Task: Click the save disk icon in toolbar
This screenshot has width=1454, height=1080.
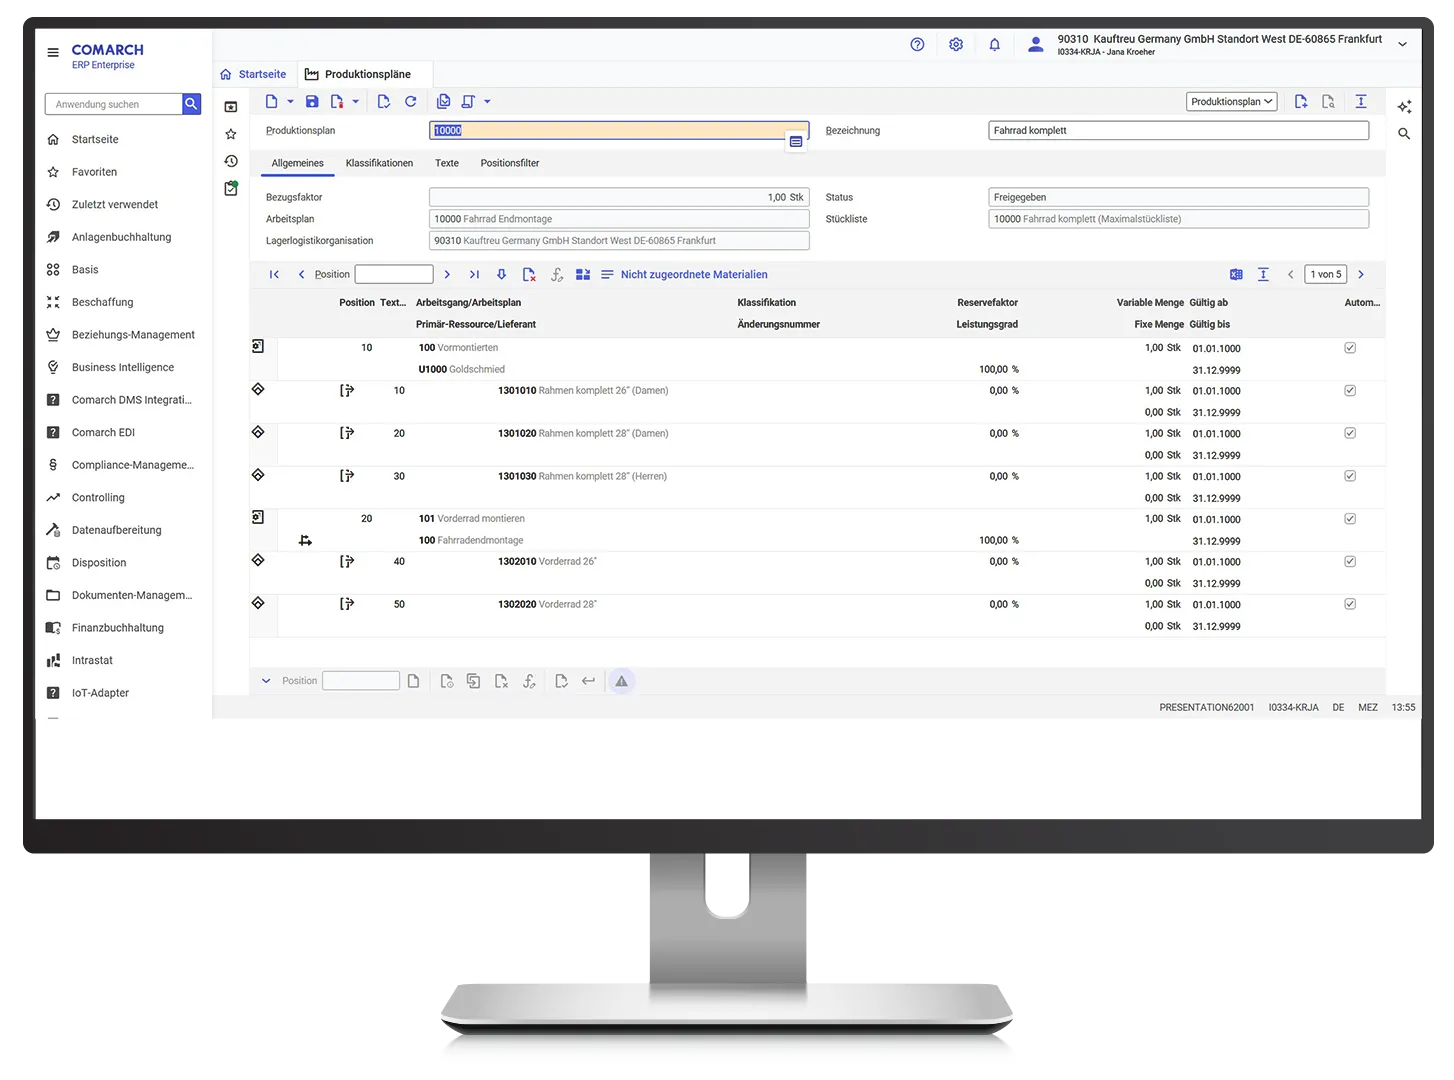Action: (312, 102)
